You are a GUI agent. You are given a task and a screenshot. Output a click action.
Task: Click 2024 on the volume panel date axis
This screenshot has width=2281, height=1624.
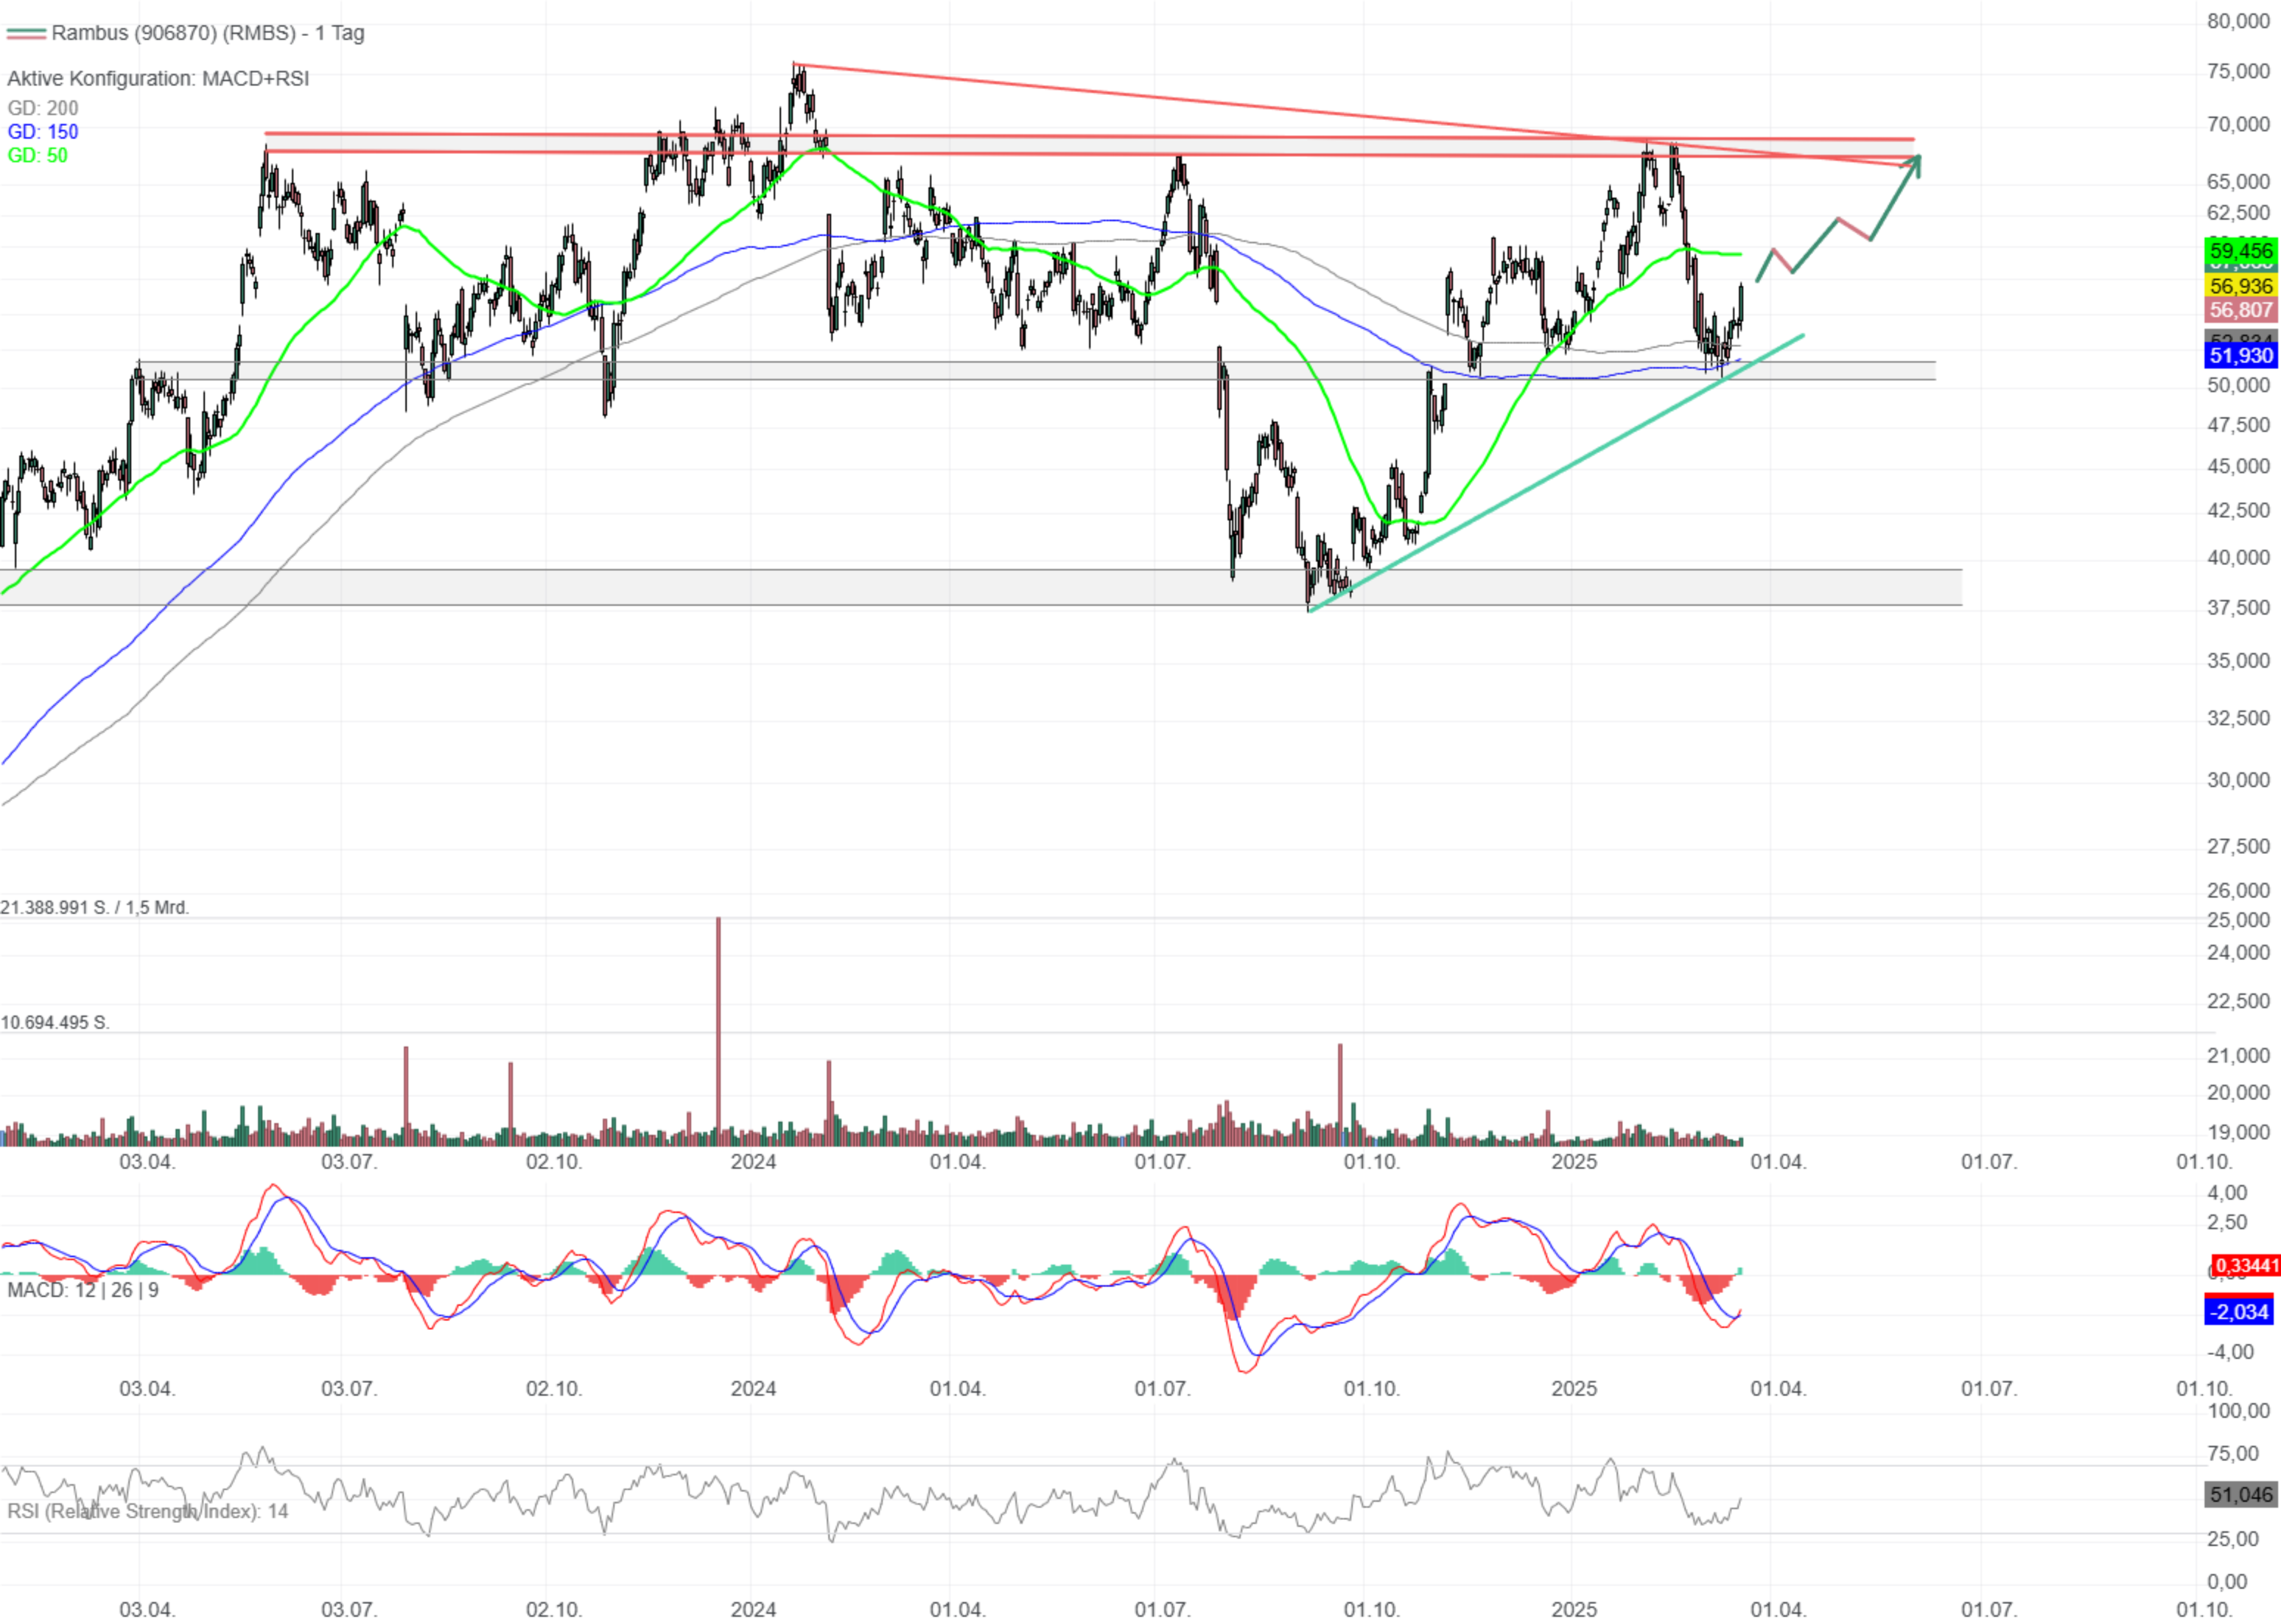pyautogui.click(x=753, y=1163)
